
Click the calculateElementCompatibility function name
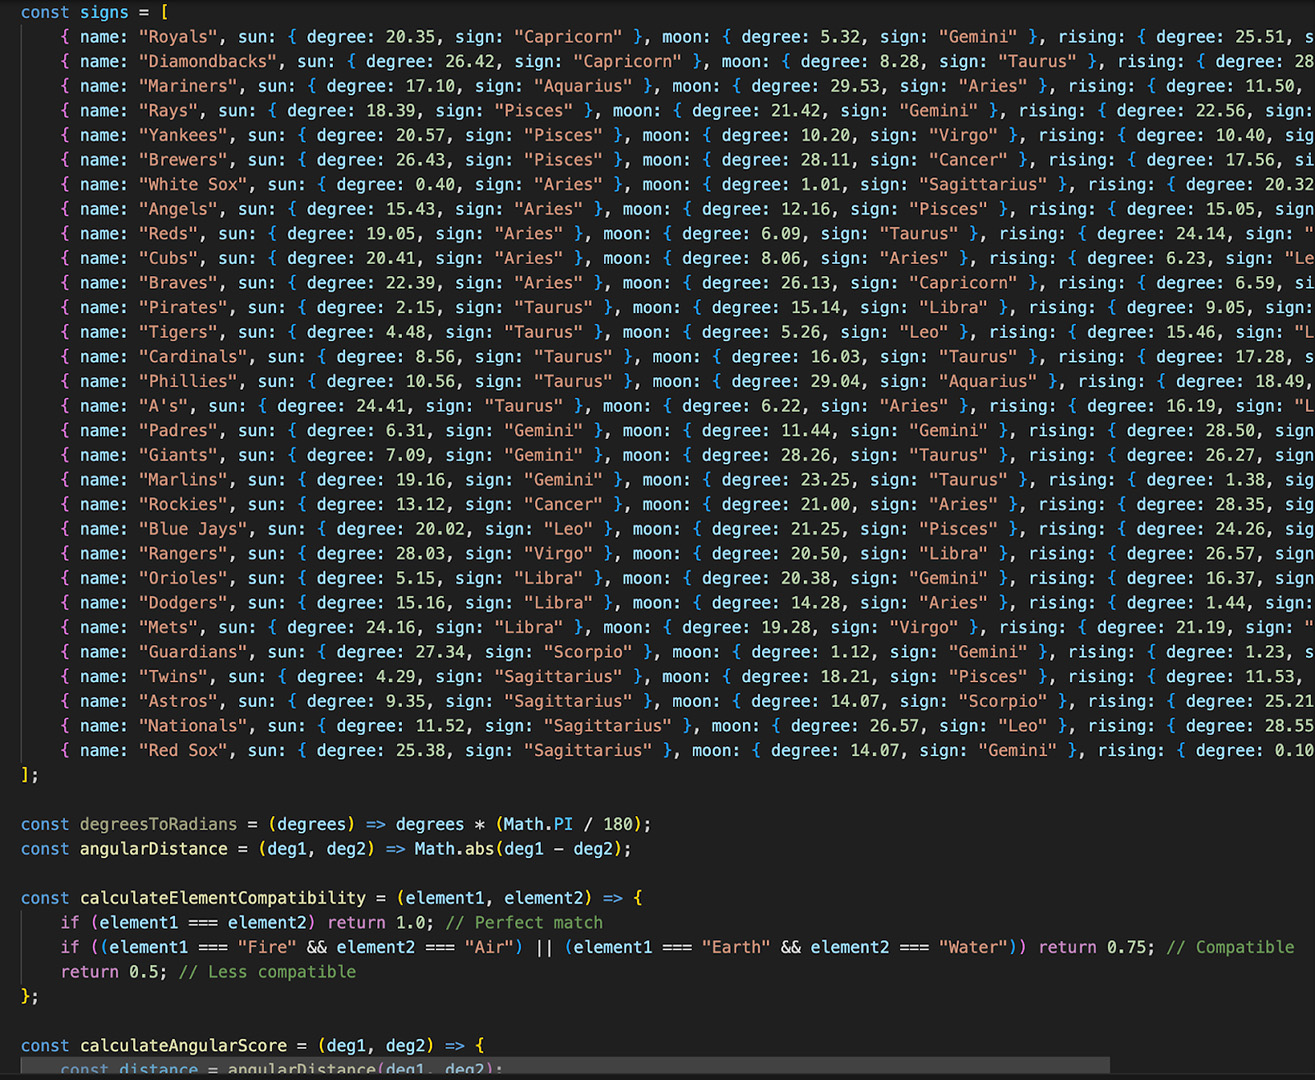tap(223, 898)
